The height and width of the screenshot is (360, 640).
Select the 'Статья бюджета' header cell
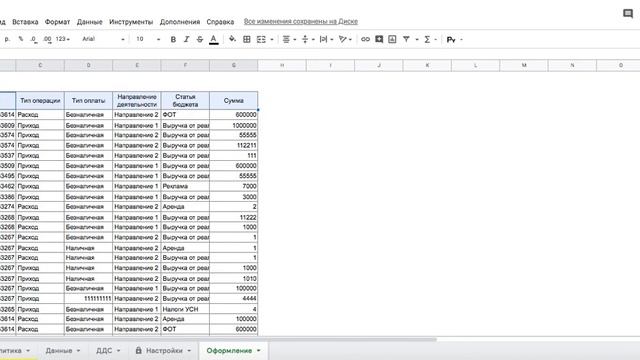click(x=185, y=100)
